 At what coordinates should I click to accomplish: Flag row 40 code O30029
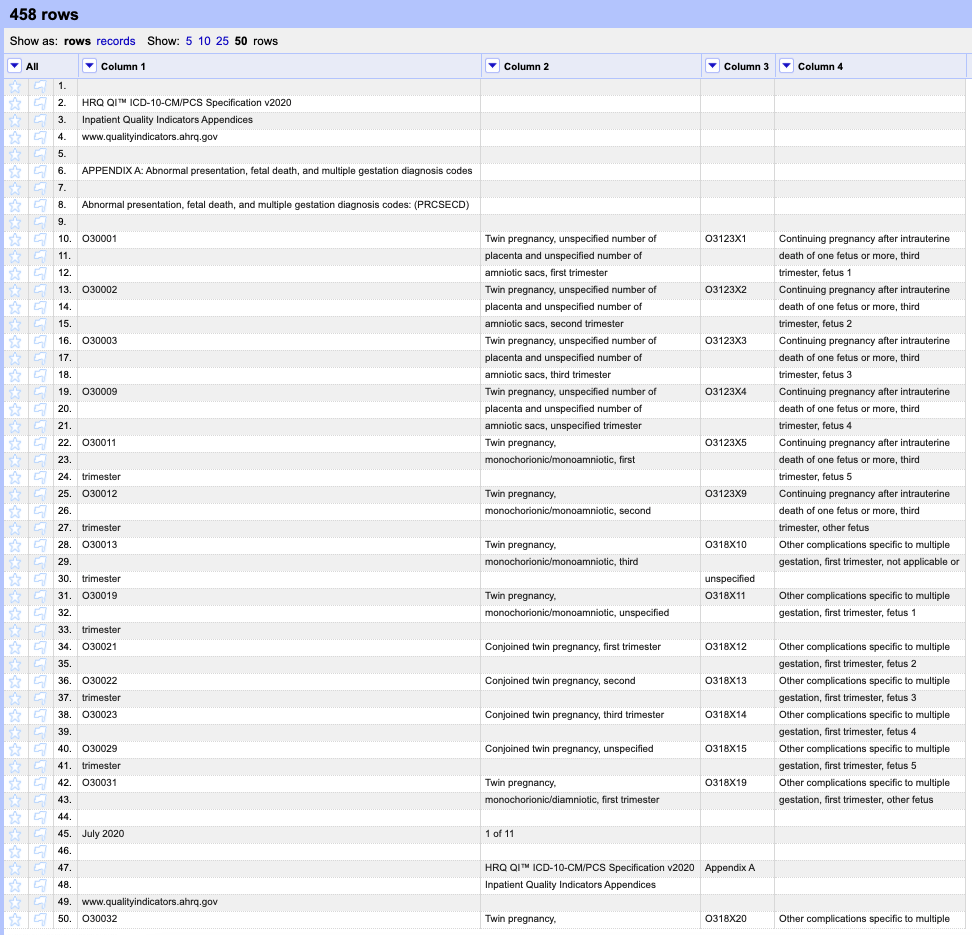[40, 750]
